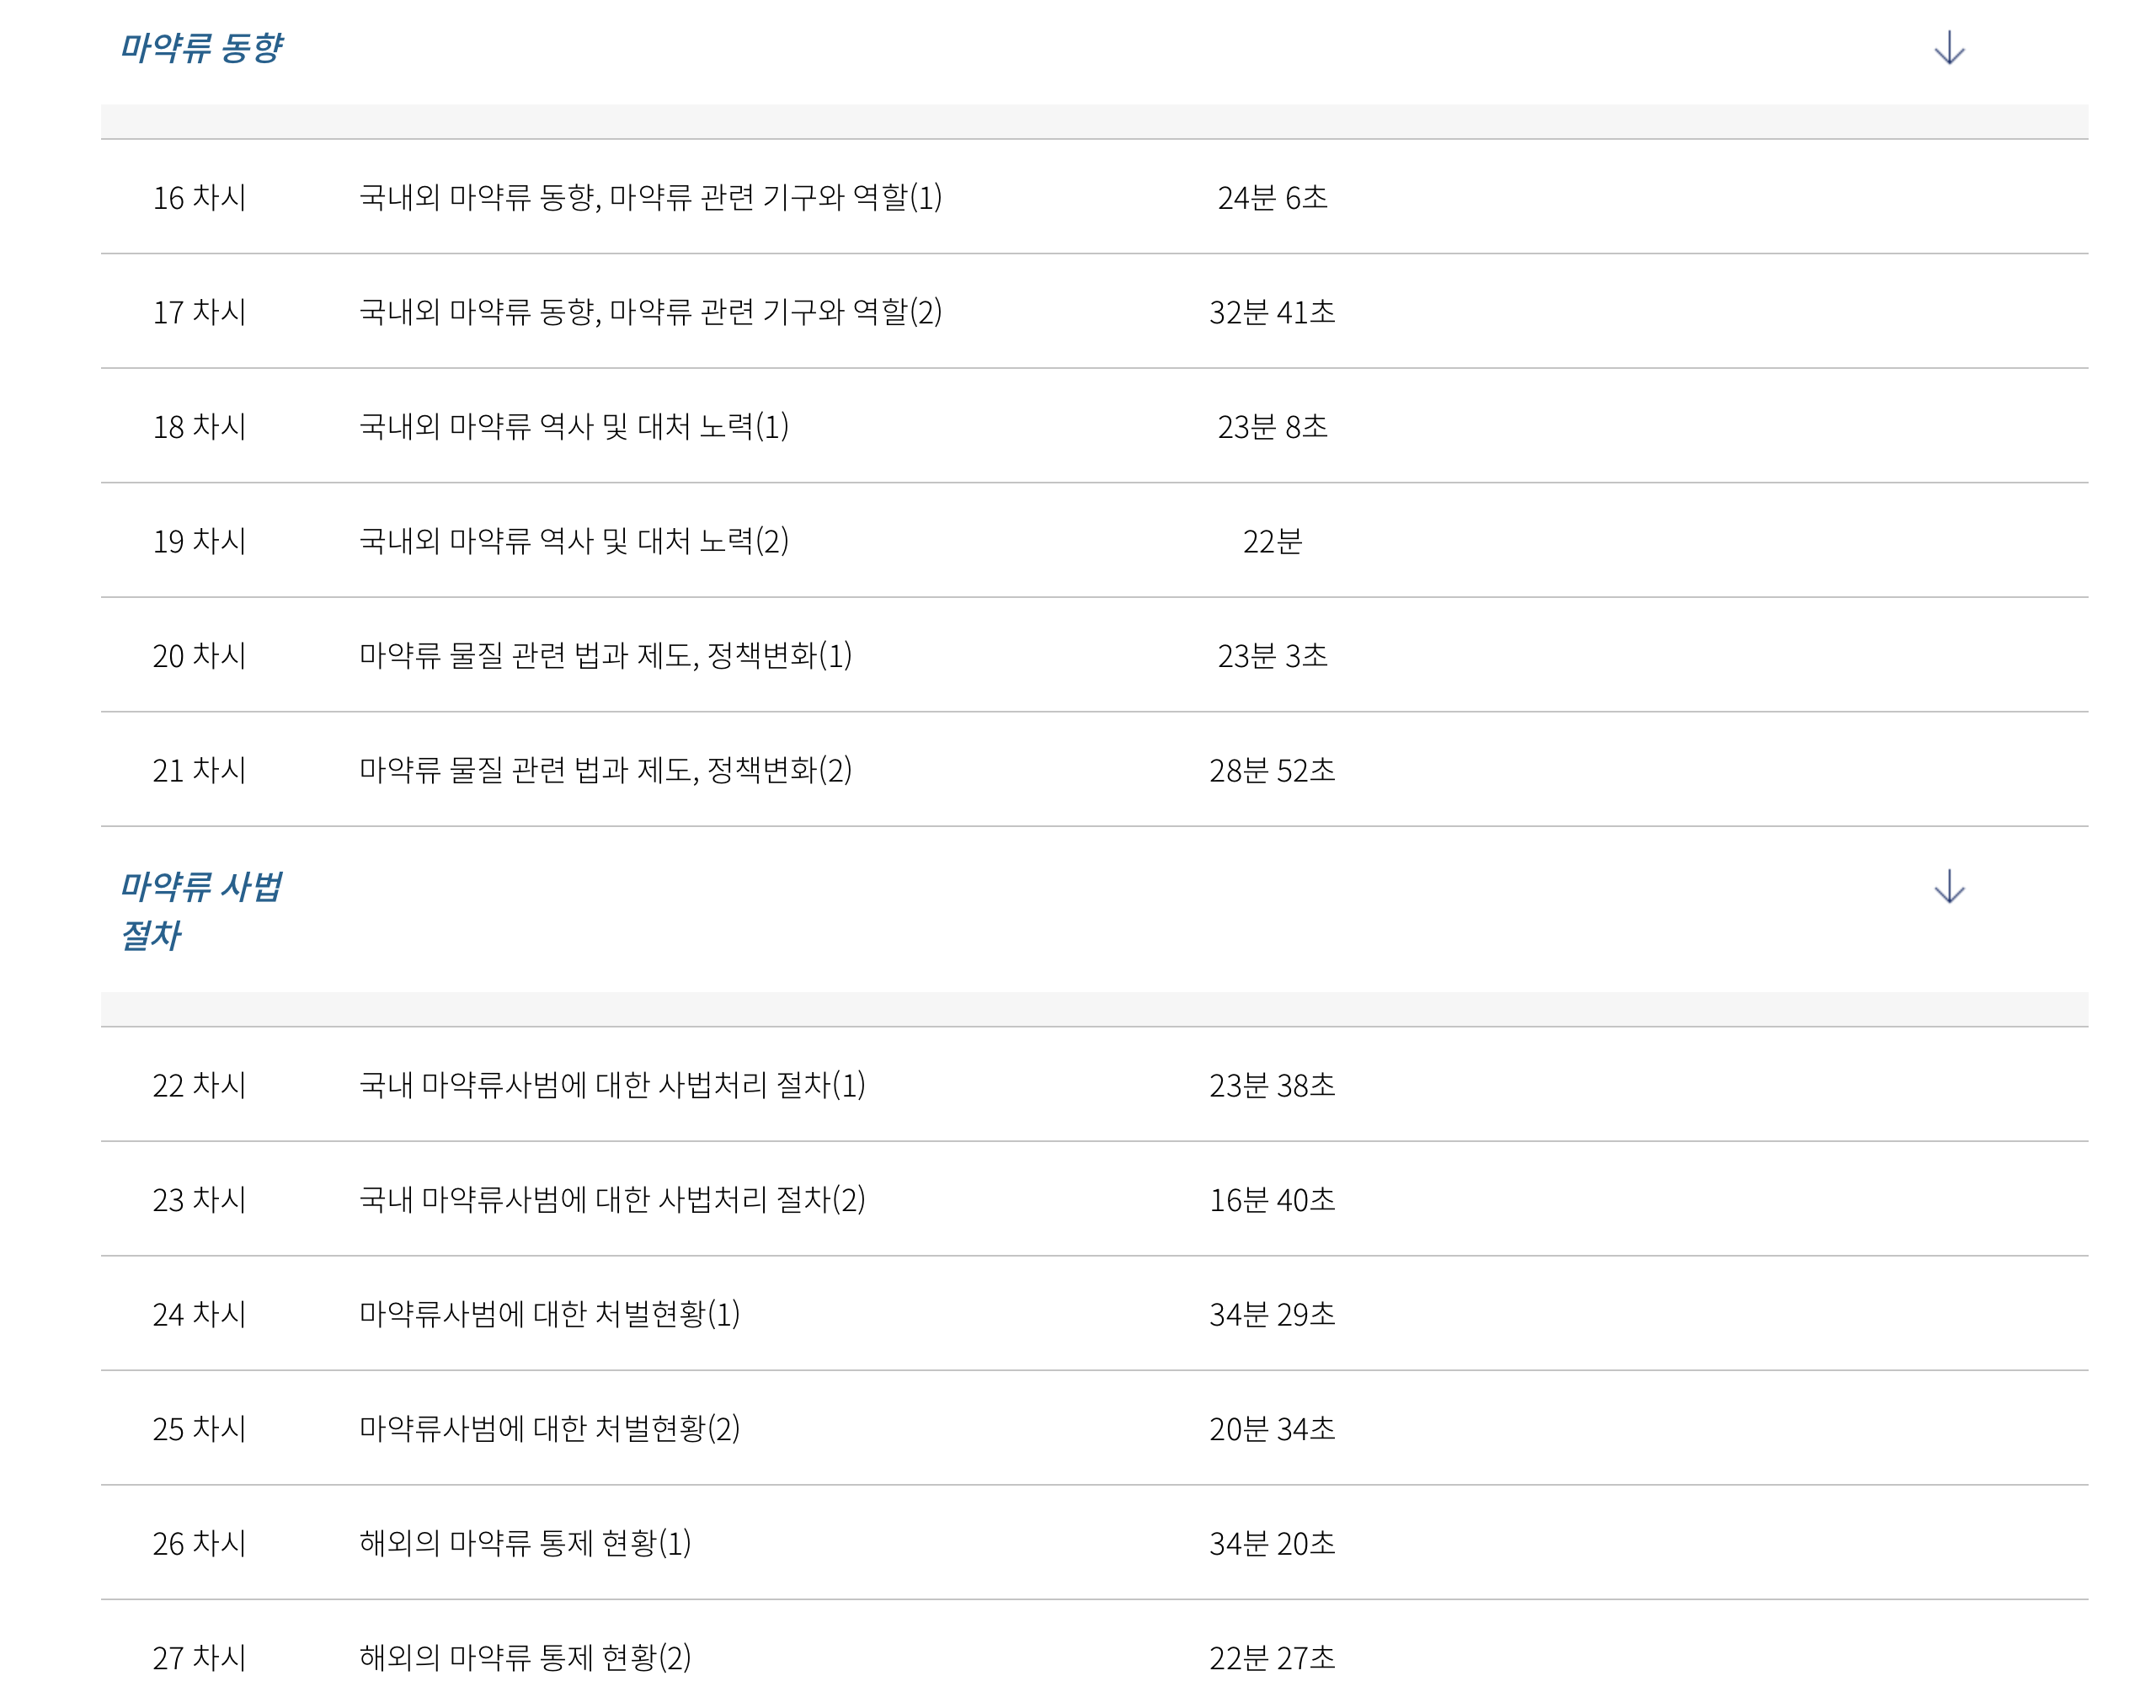2156x1708 pixels.
Task: Open 해외의 마약류 통제 현황(1) lesson
Action: [525, 1543]
